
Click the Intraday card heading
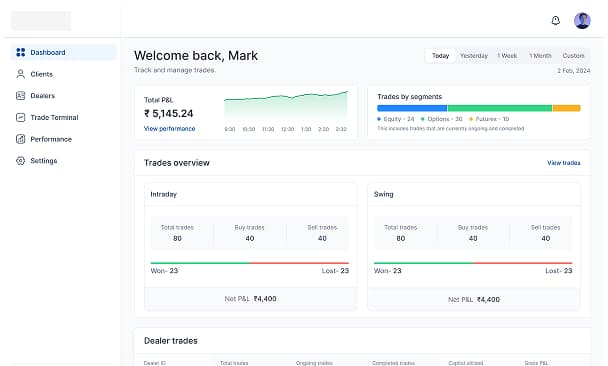[x=164, y=194]
